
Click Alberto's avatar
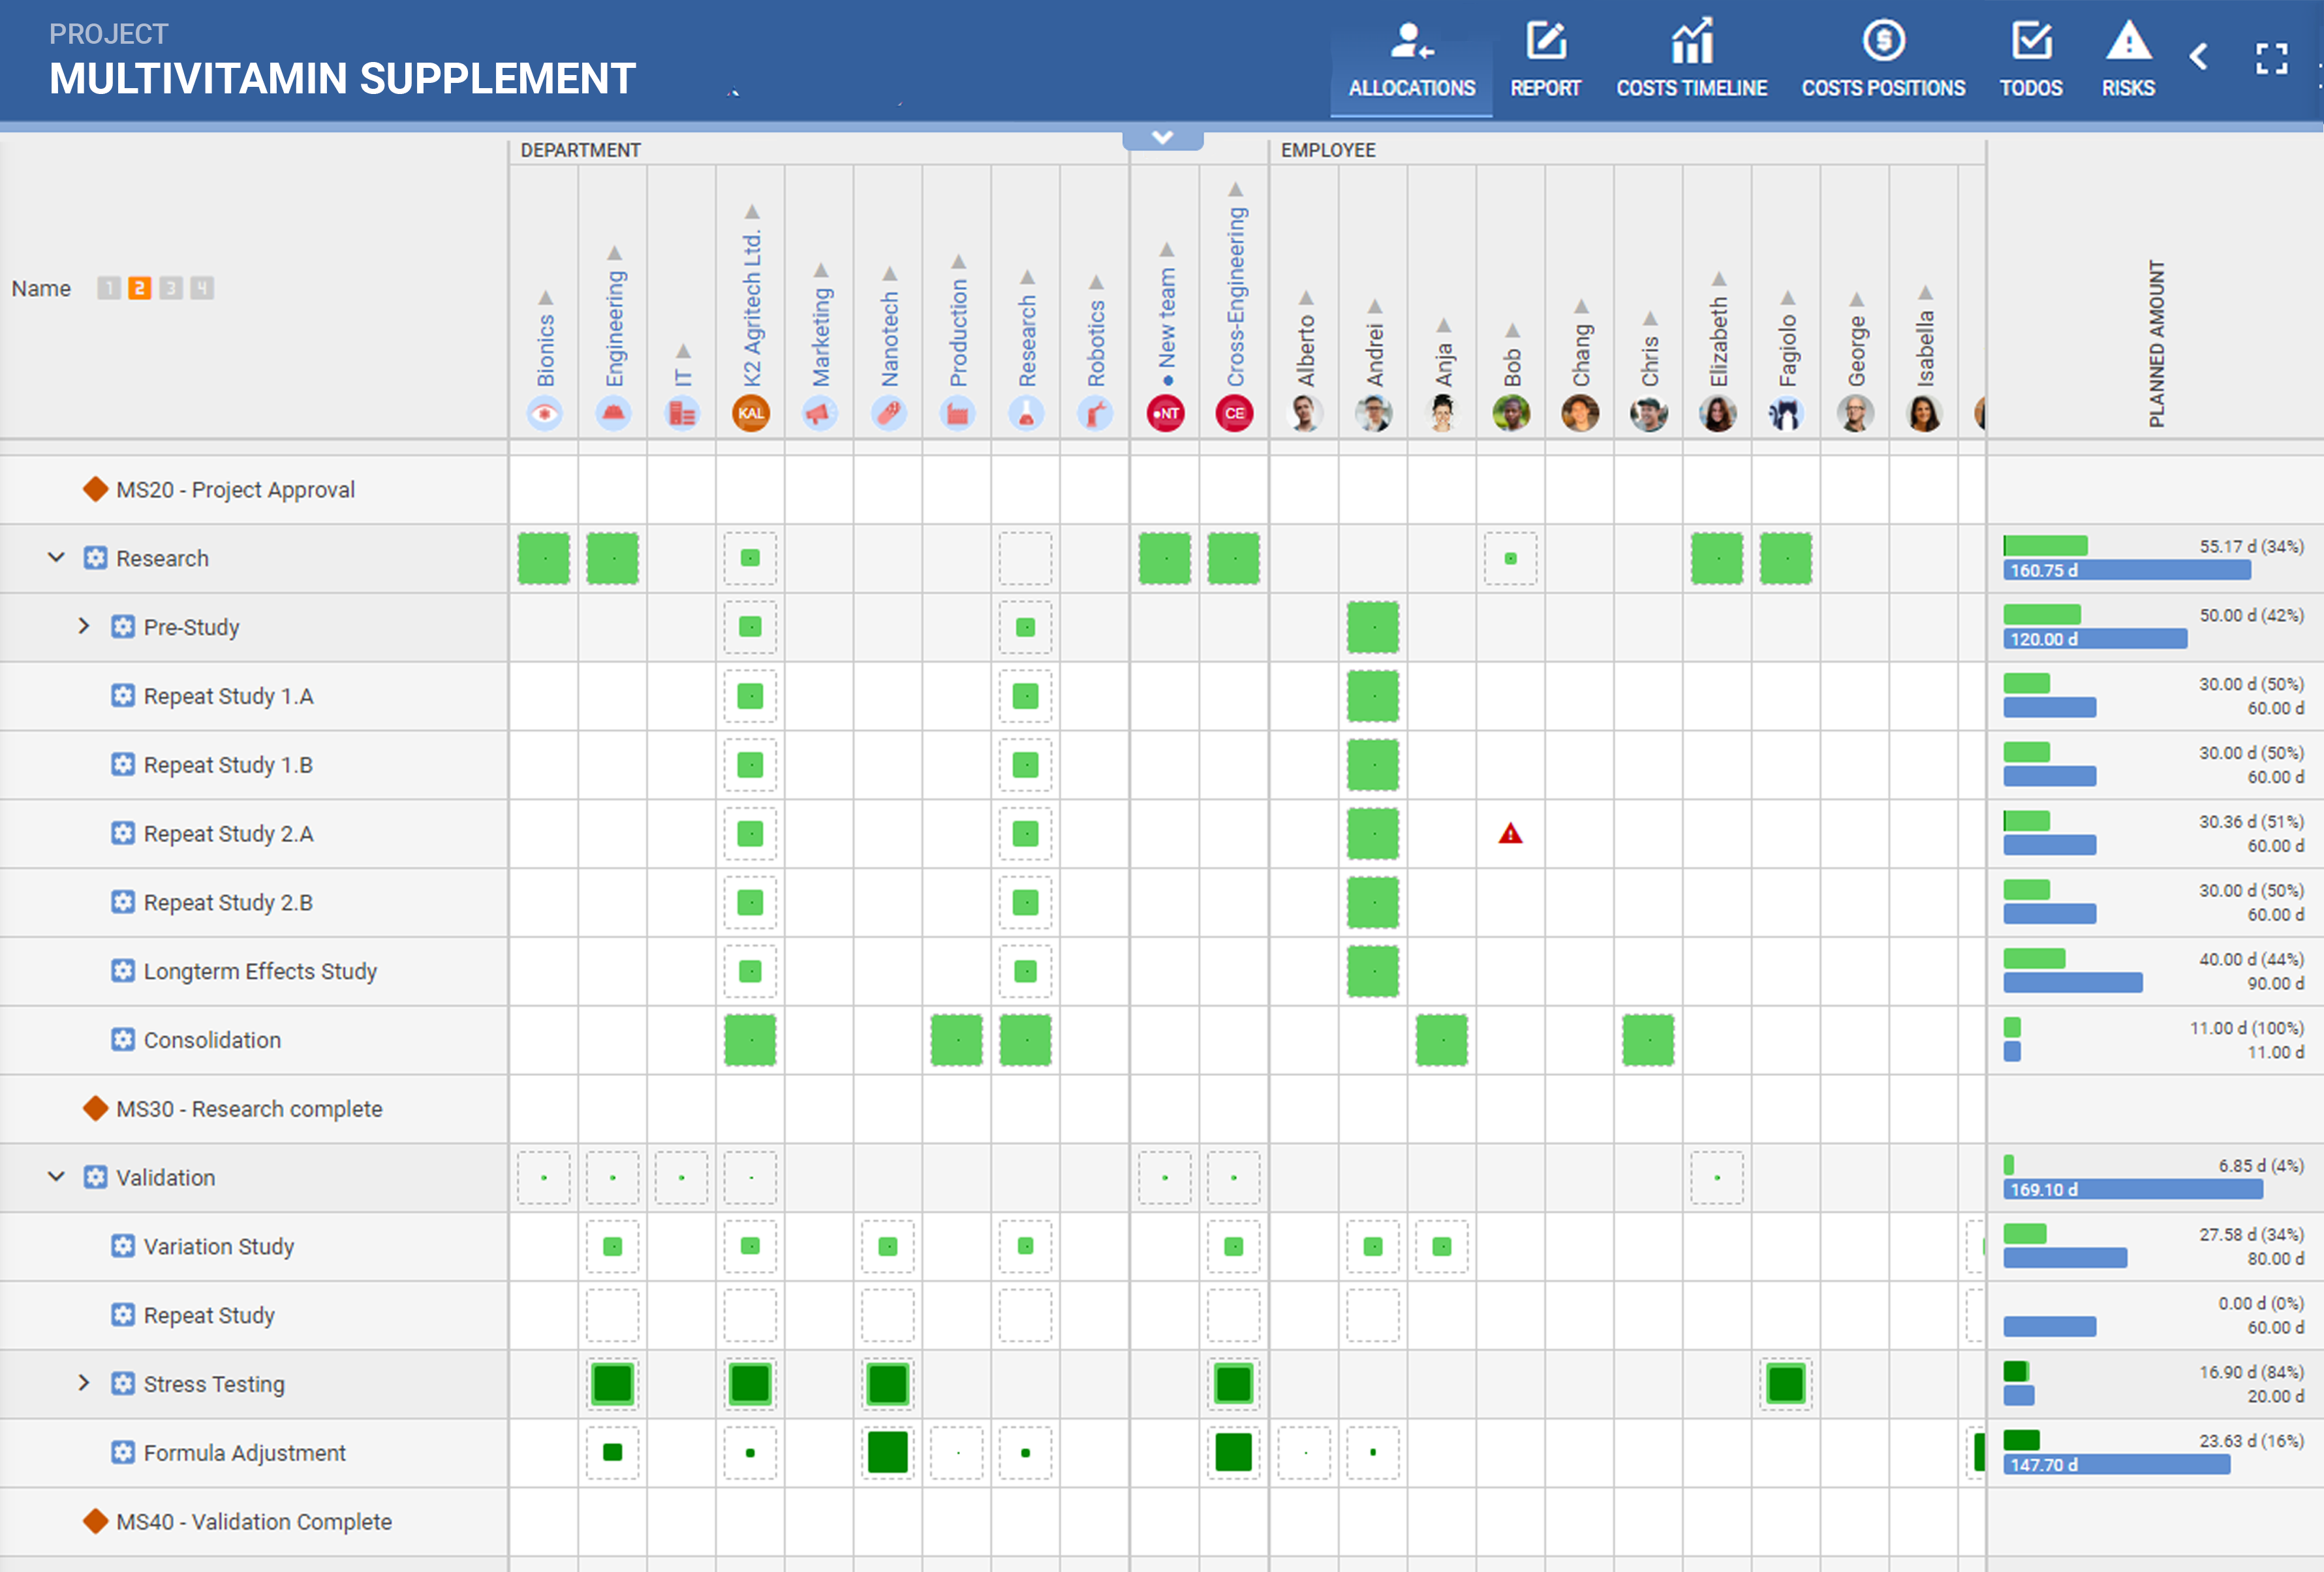coord(1305,413)
